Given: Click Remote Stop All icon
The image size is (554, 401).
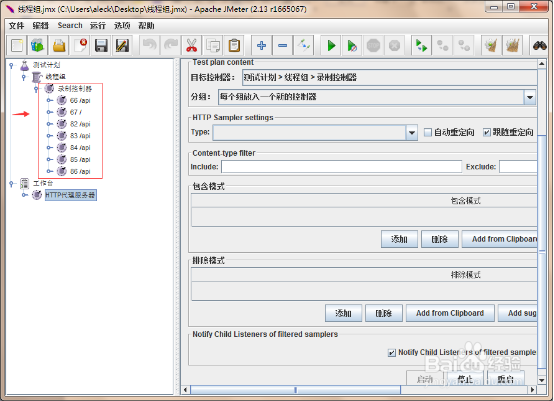Looking at the screenshot, I should [443, 46].
